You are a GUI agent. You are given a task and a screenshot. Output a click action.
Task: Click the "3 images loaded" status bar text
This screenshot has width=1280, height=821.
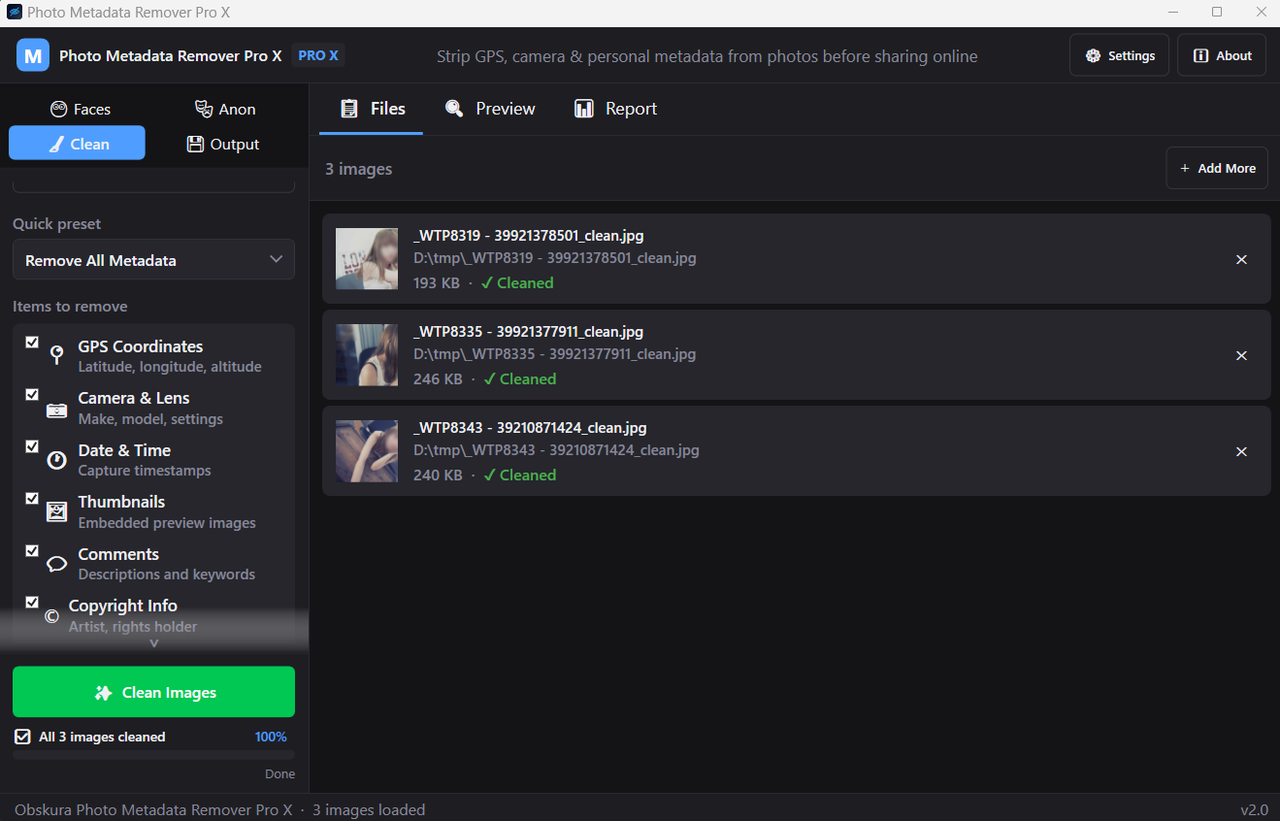(369, 810)
